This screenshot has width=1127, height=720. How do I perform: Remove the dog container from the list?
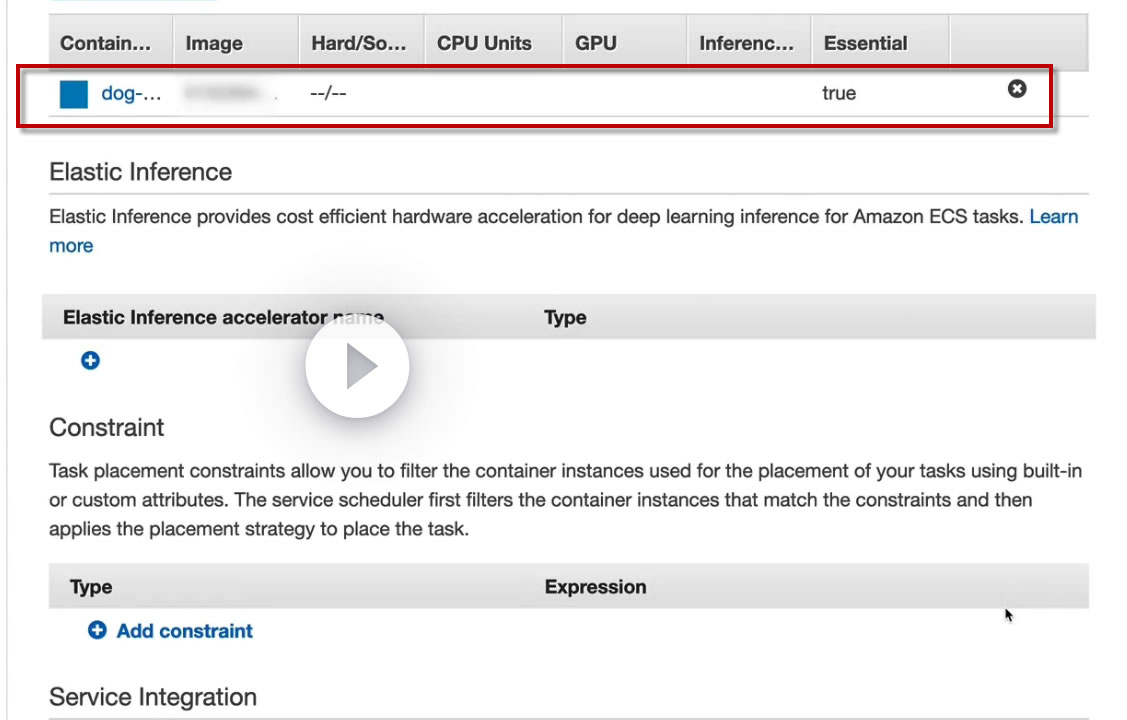tap(1017, 89)
